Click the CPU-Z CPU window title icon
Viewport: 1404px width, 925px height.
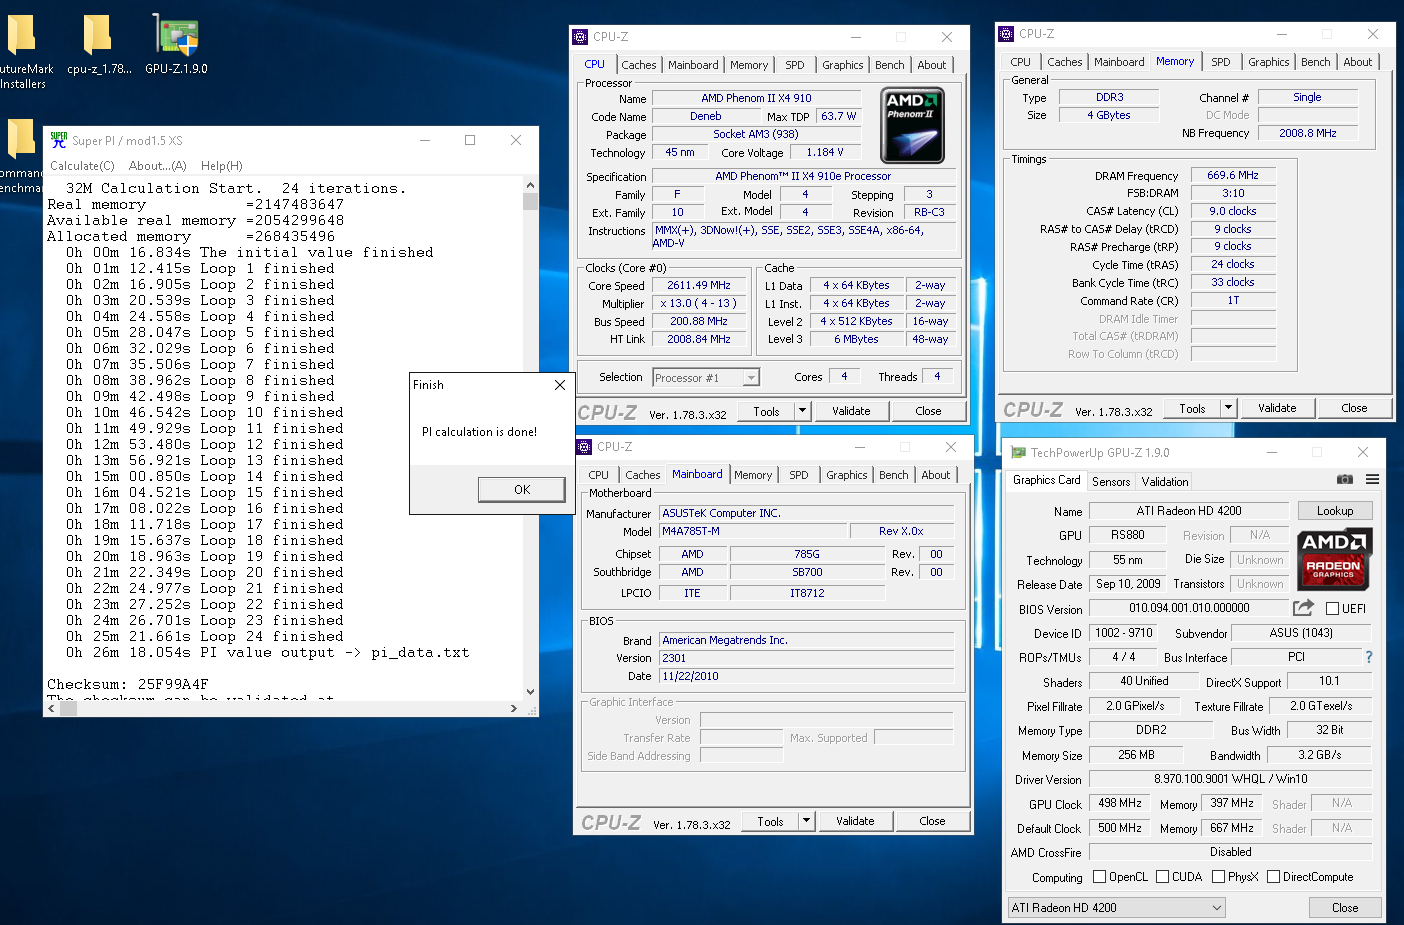click(580, 37)
